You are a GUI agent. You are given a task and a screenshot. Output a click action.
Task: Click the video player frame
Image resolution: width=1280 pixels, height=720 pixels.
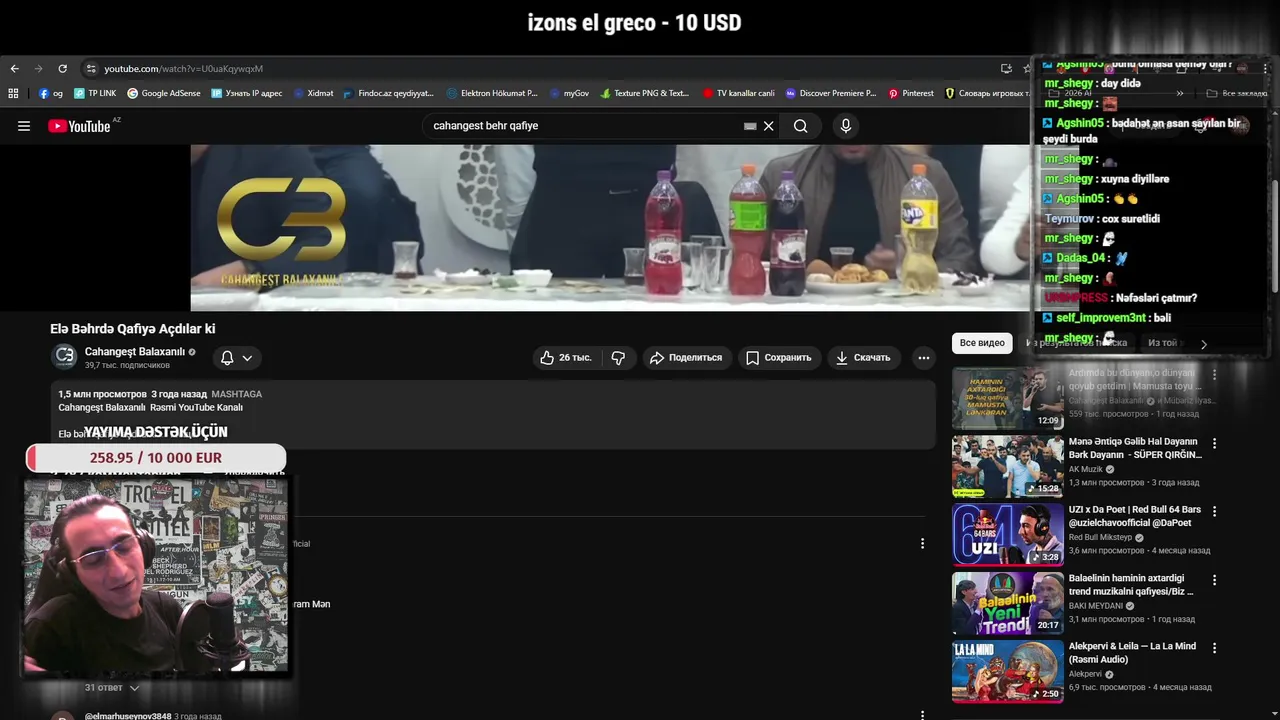(610, 228)
